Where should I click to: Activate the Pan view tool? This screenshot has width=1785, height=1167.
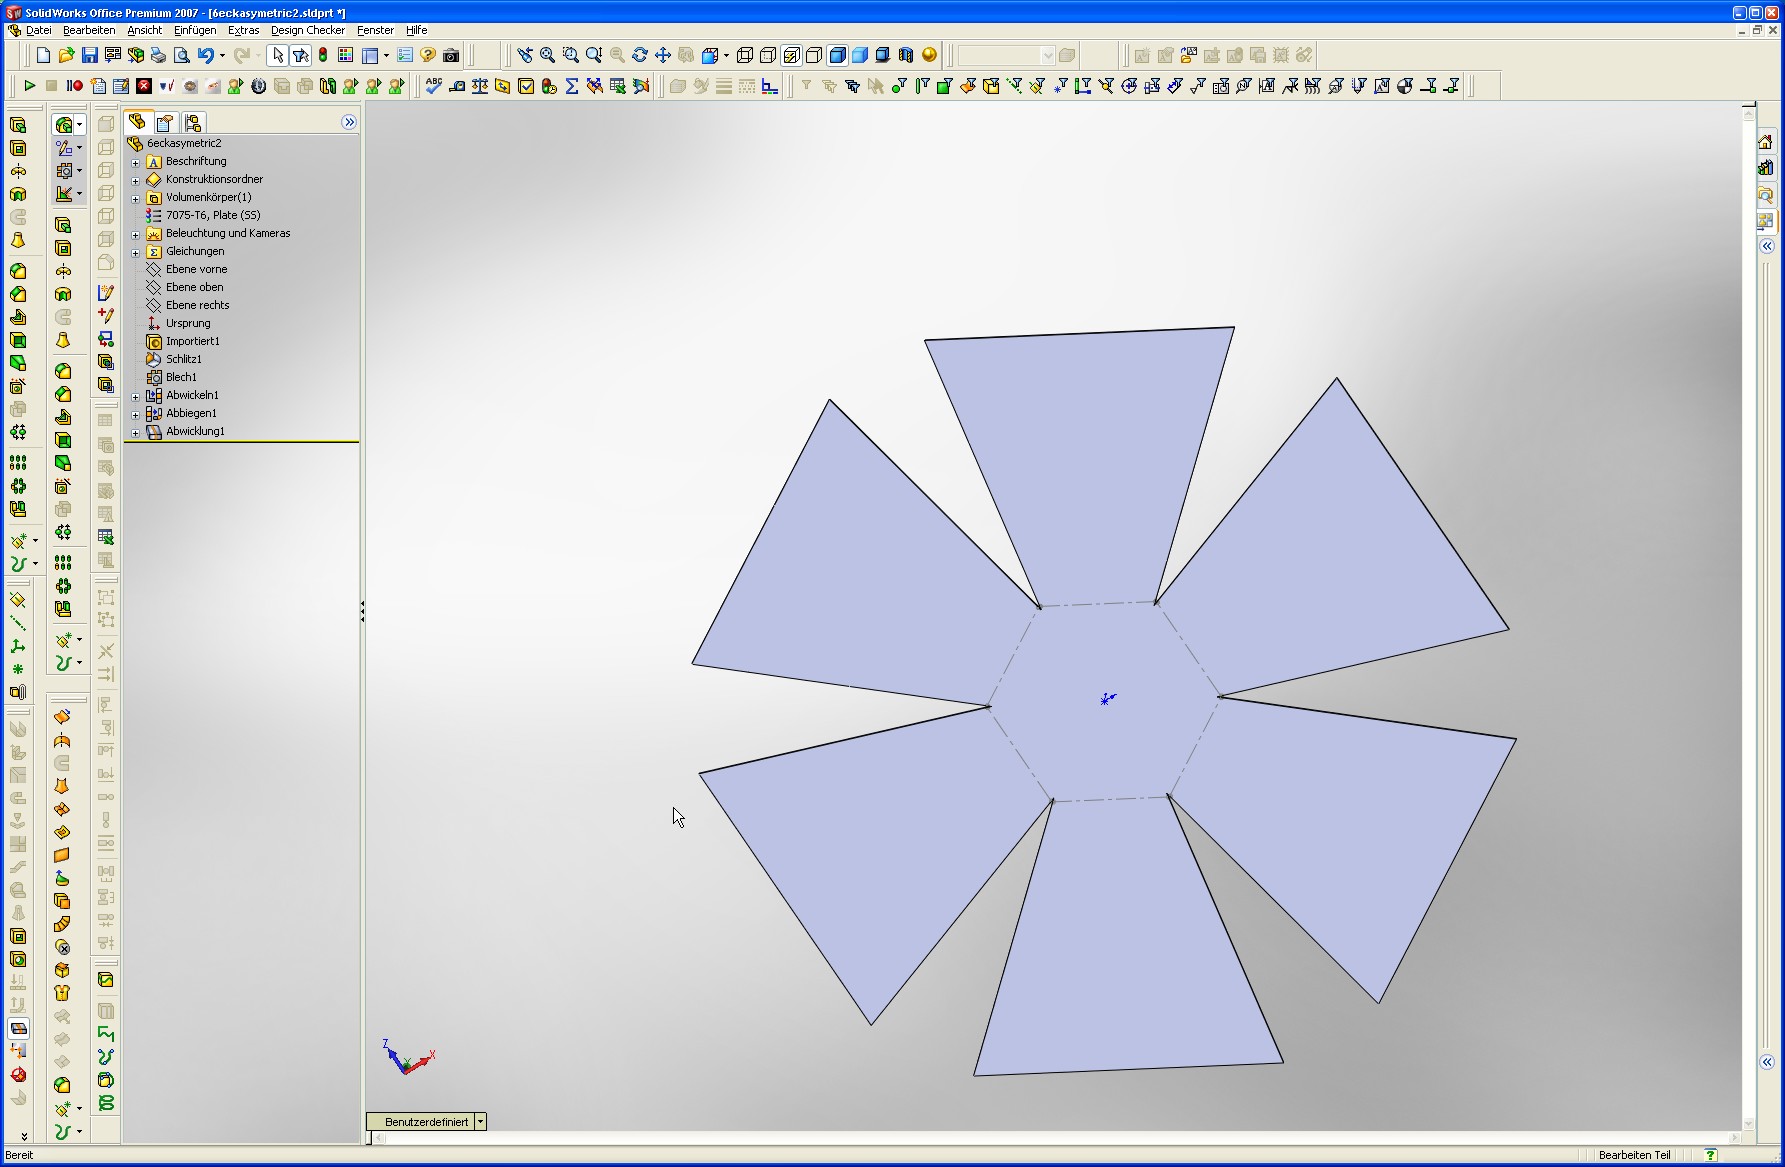coord(662,56)
